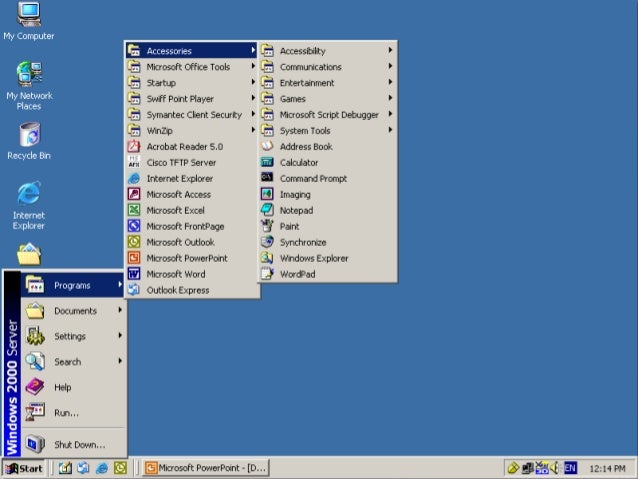Click the Outlook Express icon in Programs
This screenshot has width=638, height=479.
(x=134, y=290)
